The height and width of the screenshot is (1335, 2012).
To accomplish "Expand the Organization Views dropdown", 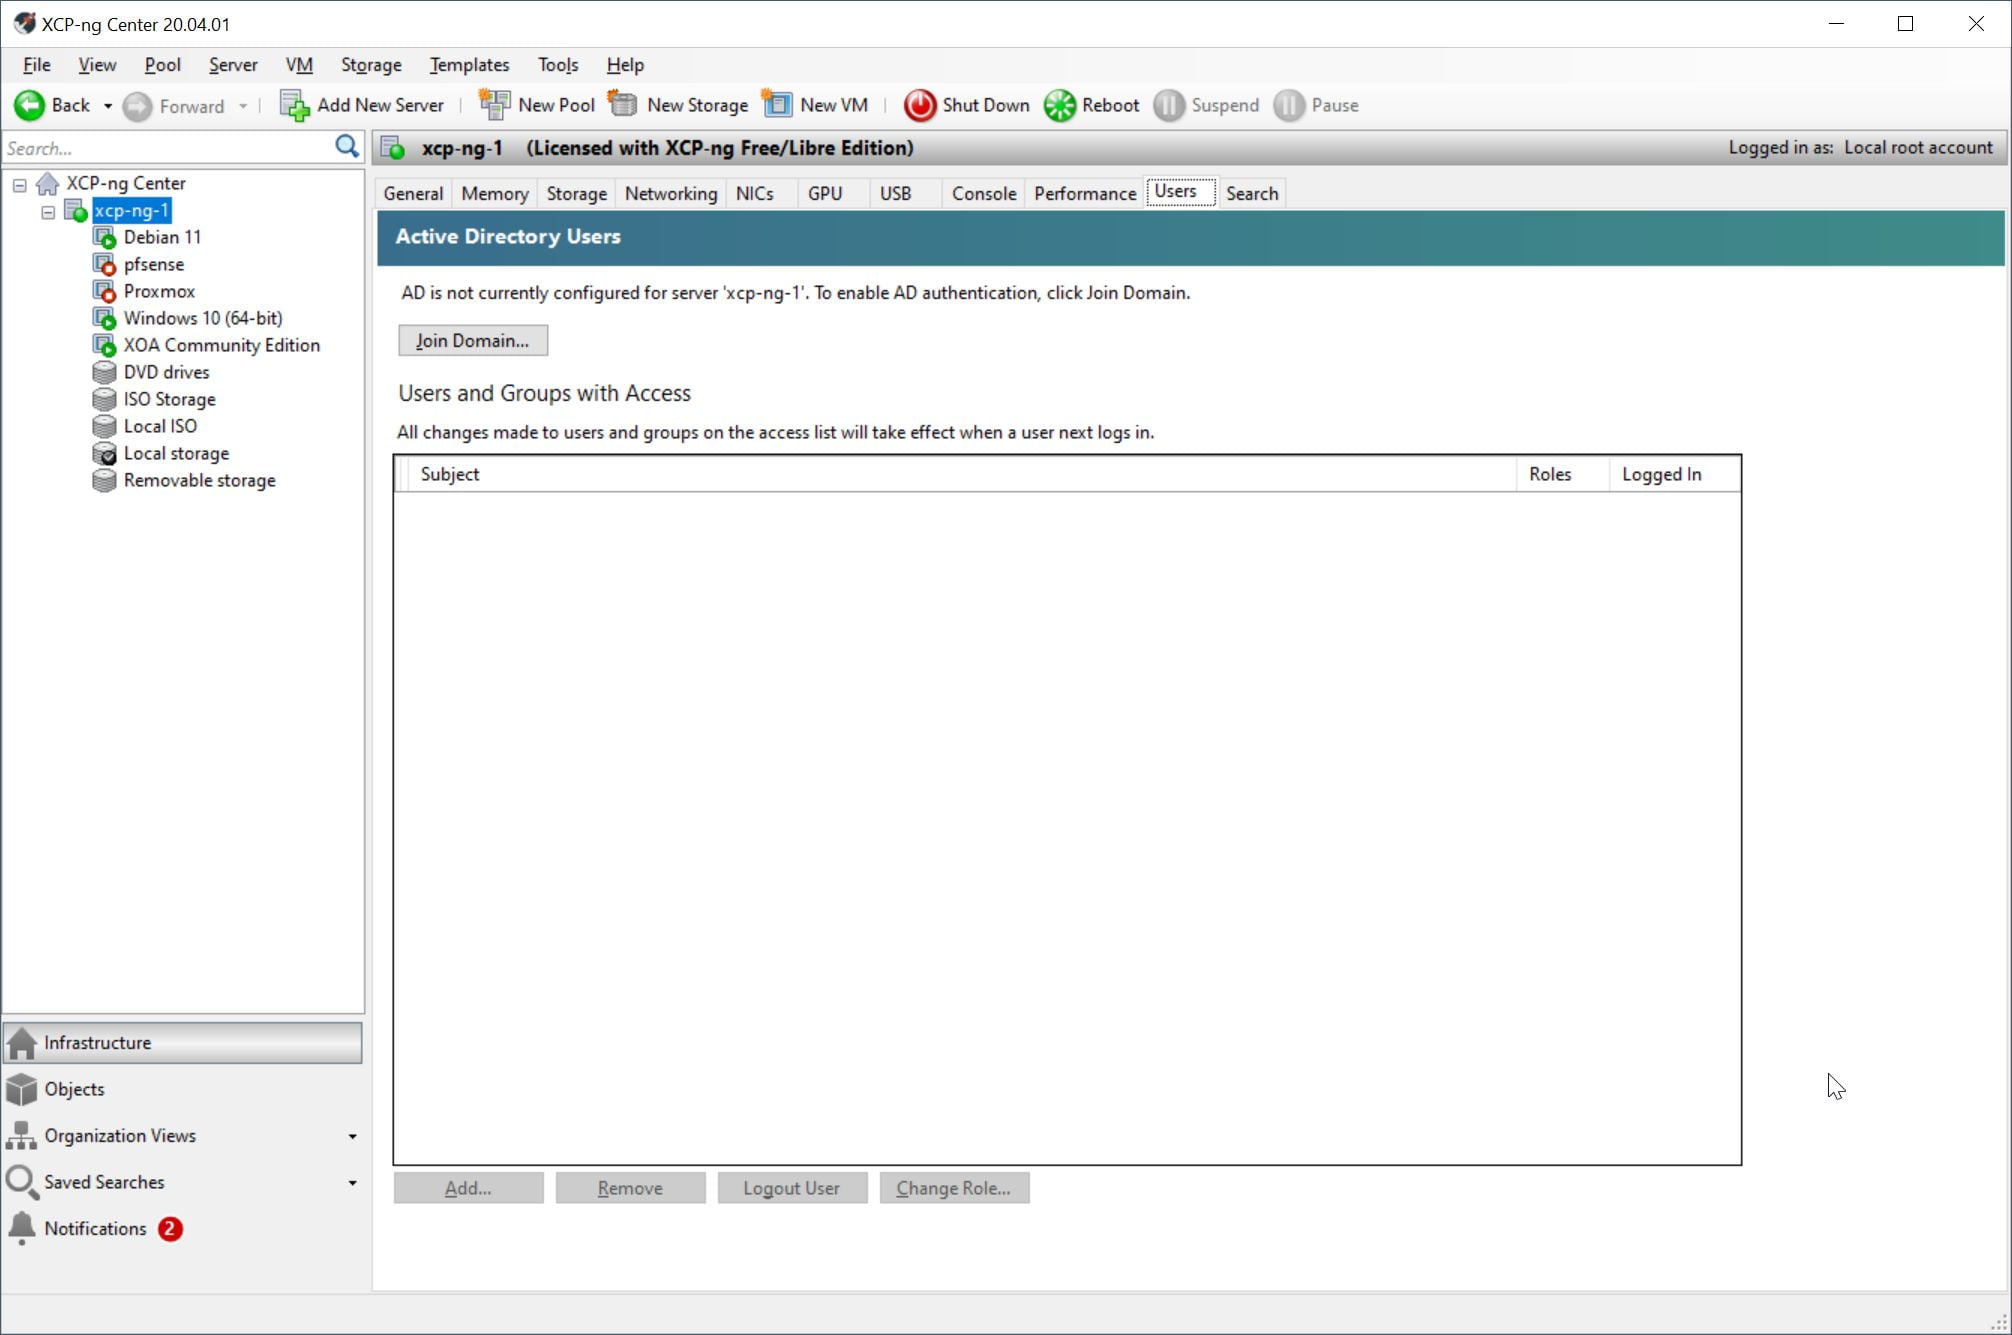I will point(352,1136).
